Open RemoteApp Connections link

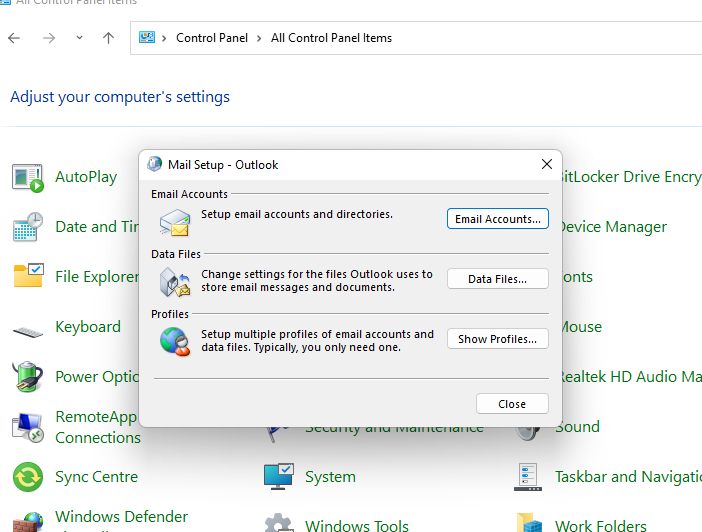[x=98, y=427]
